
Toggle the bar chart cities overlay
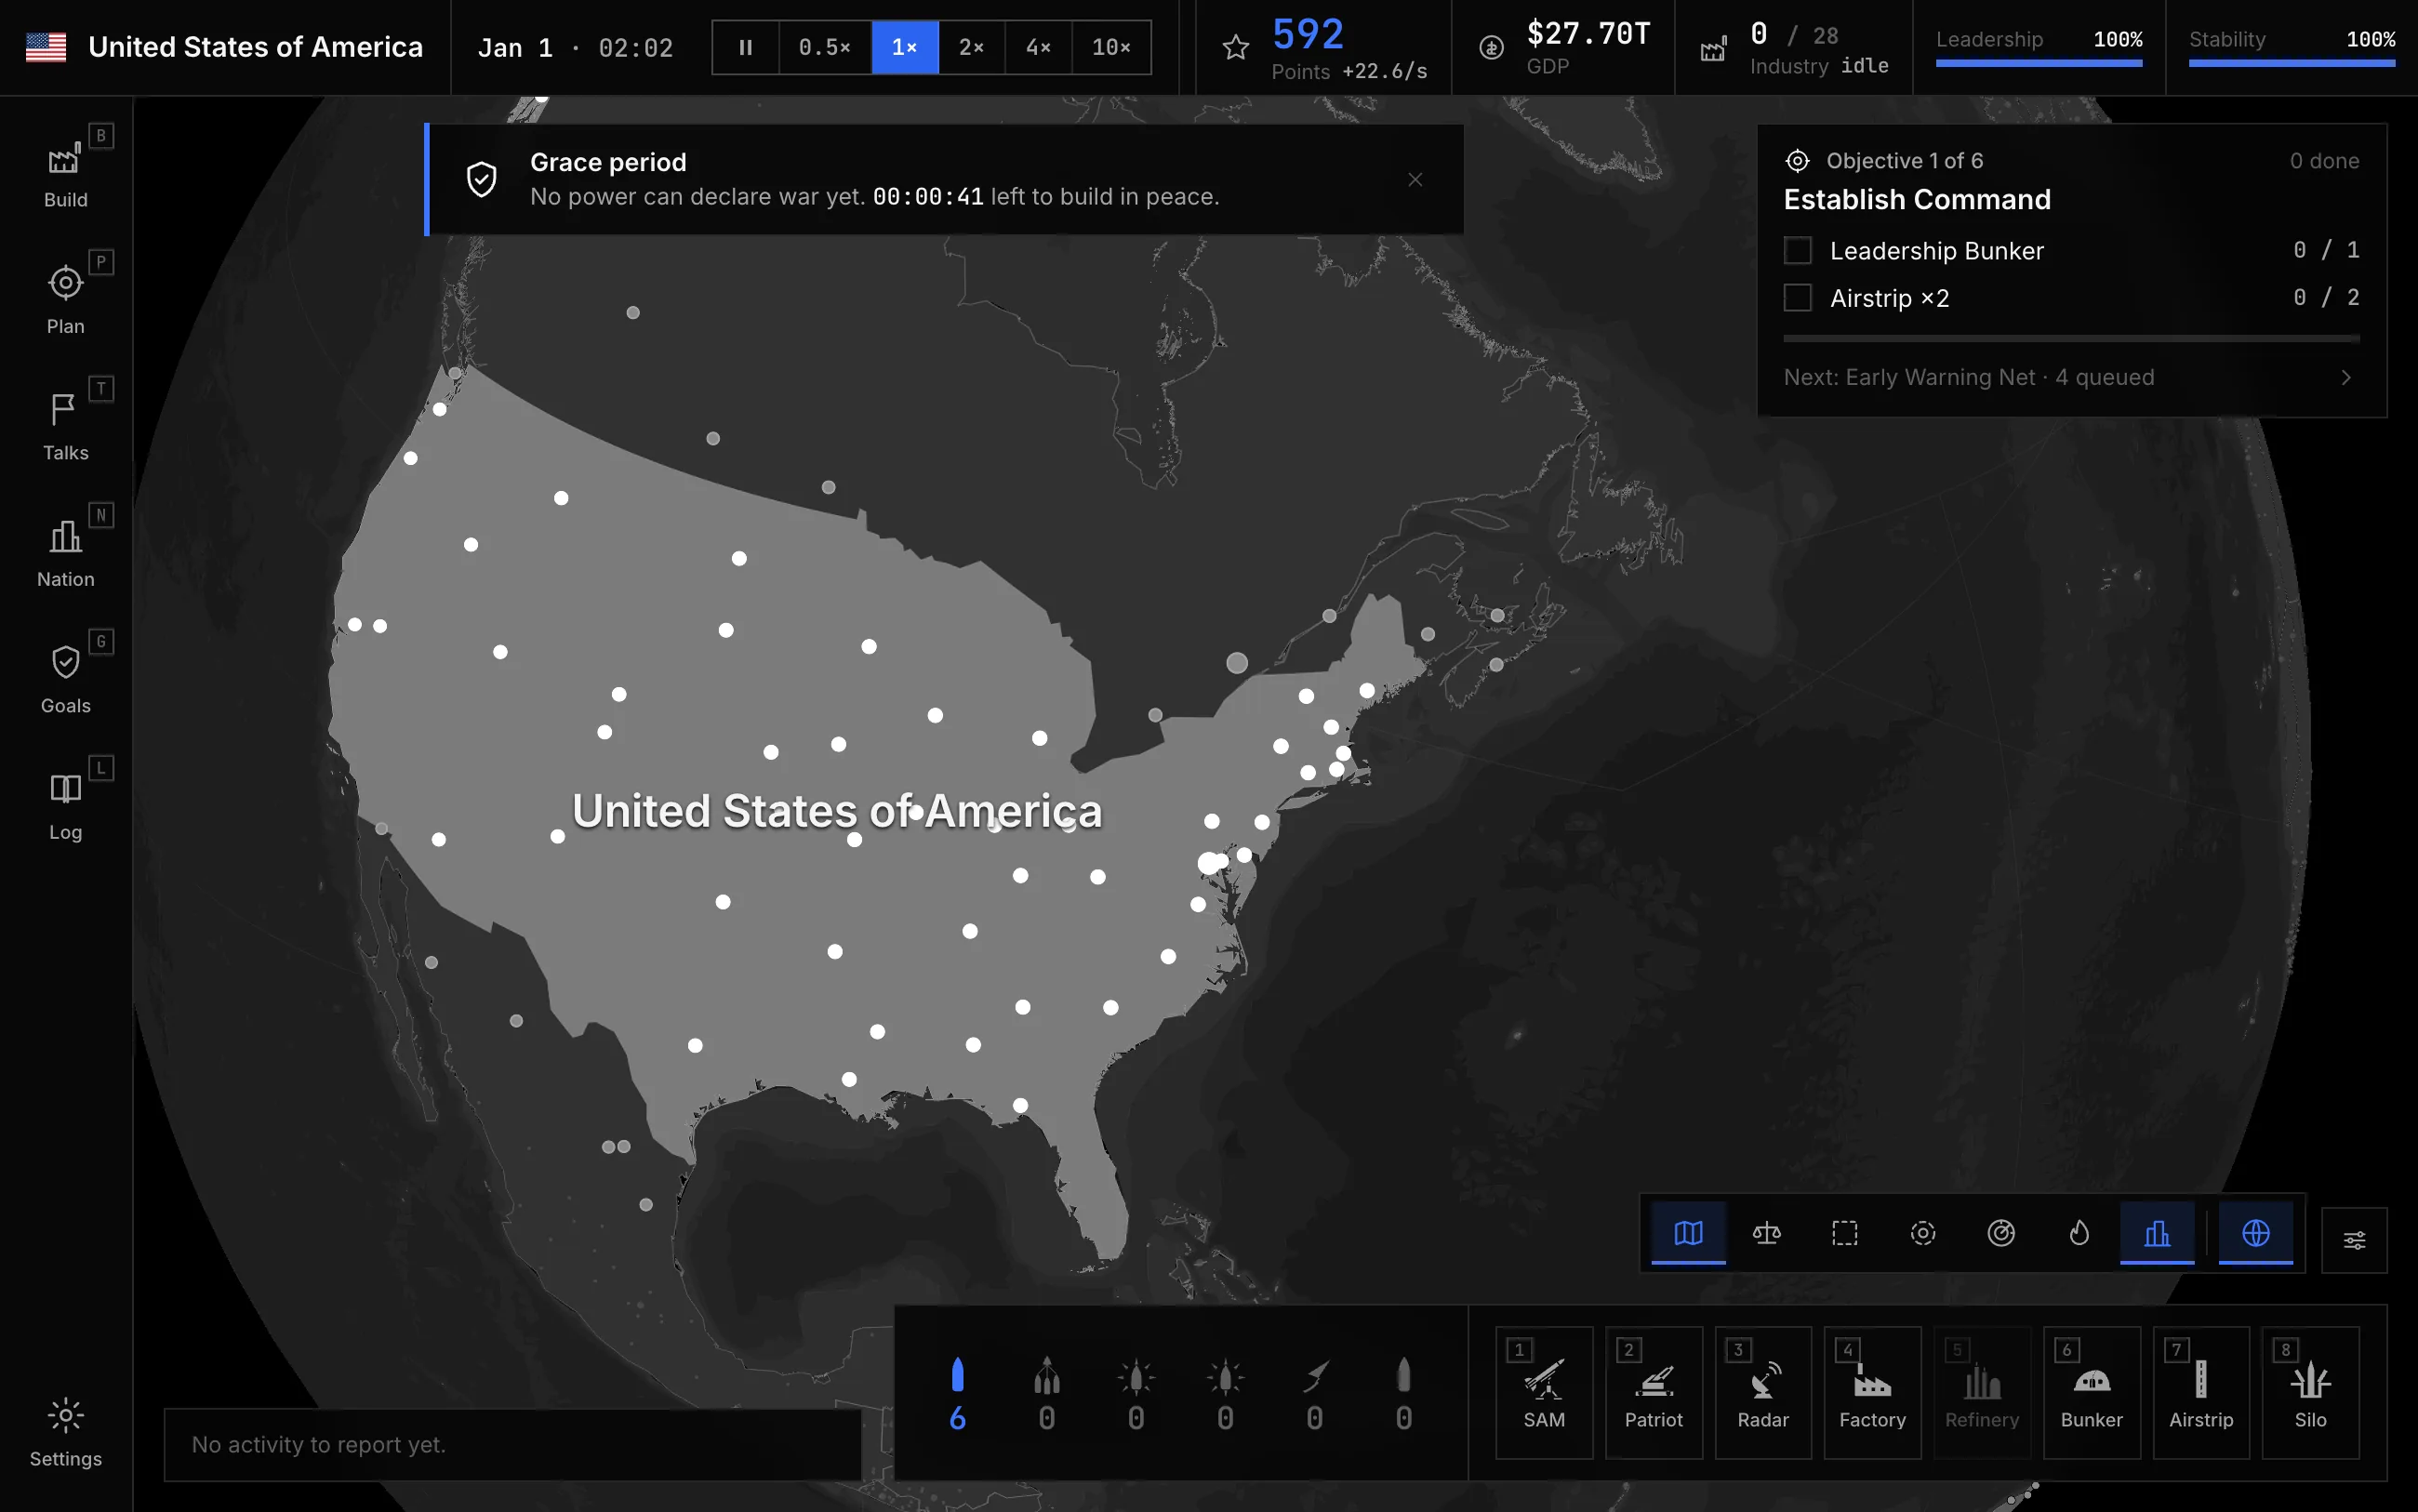[2158, 1233]
